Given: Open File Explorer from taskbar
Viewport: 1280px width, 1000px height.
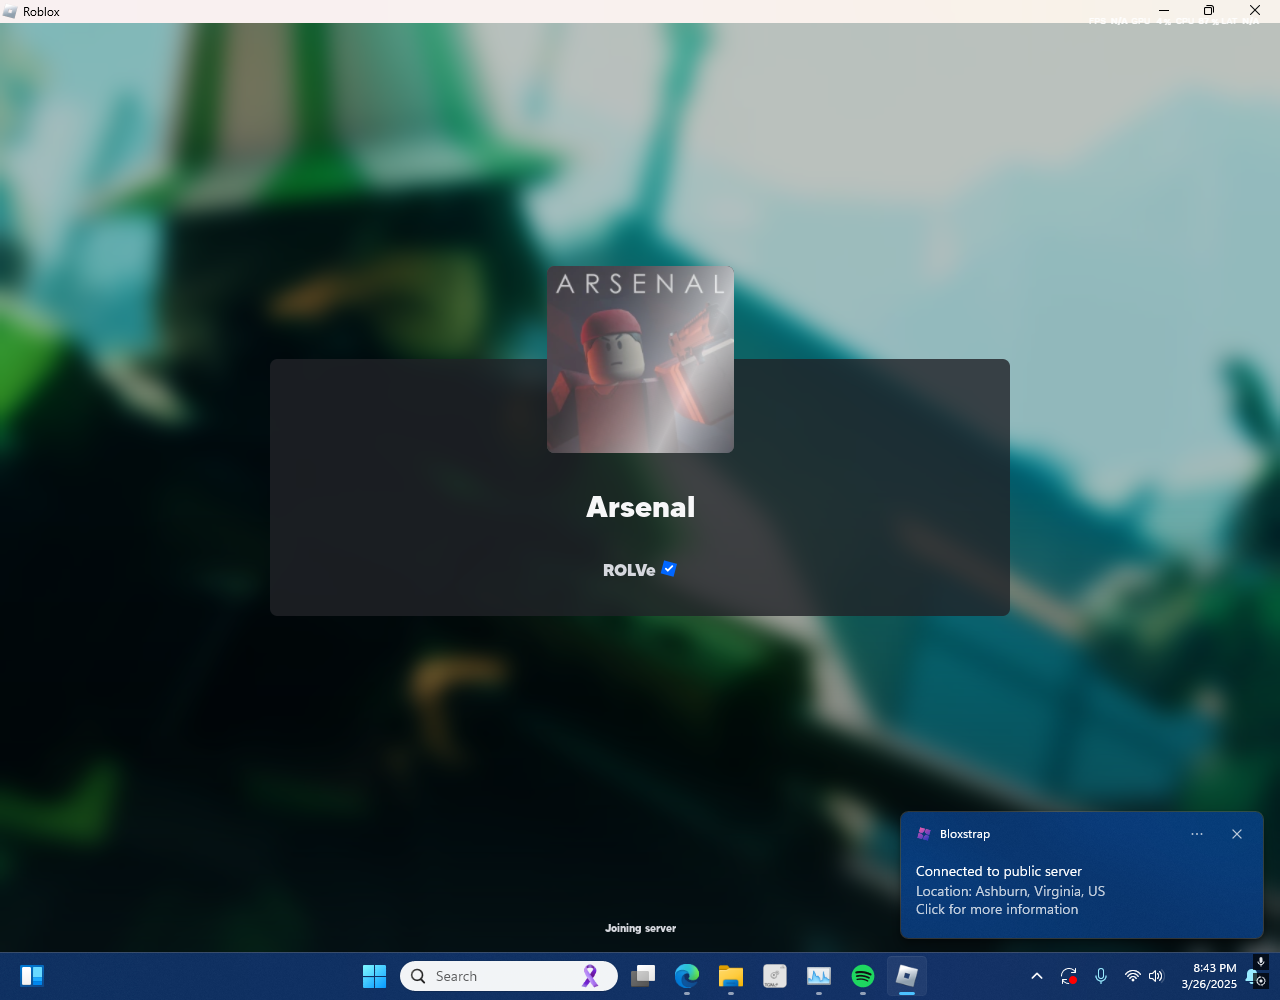Looking at the screenshot, I should pos(731,976).
